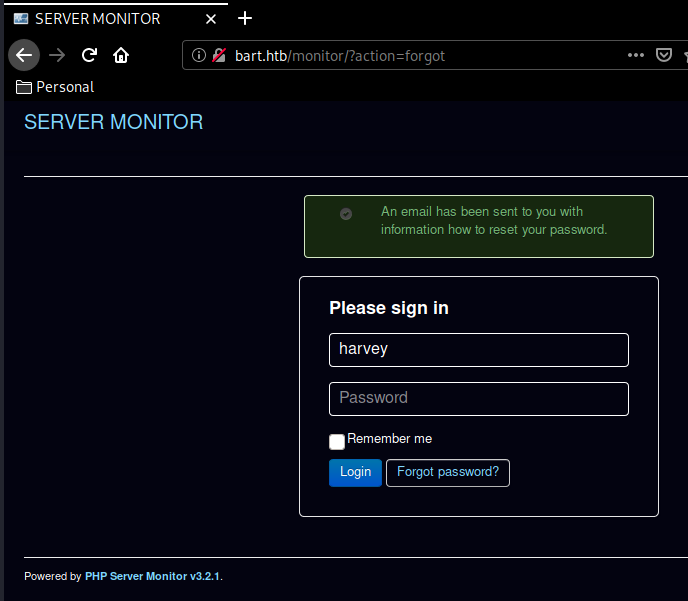
Task: Focus the Password input field
Action: (x=478, y=398)
